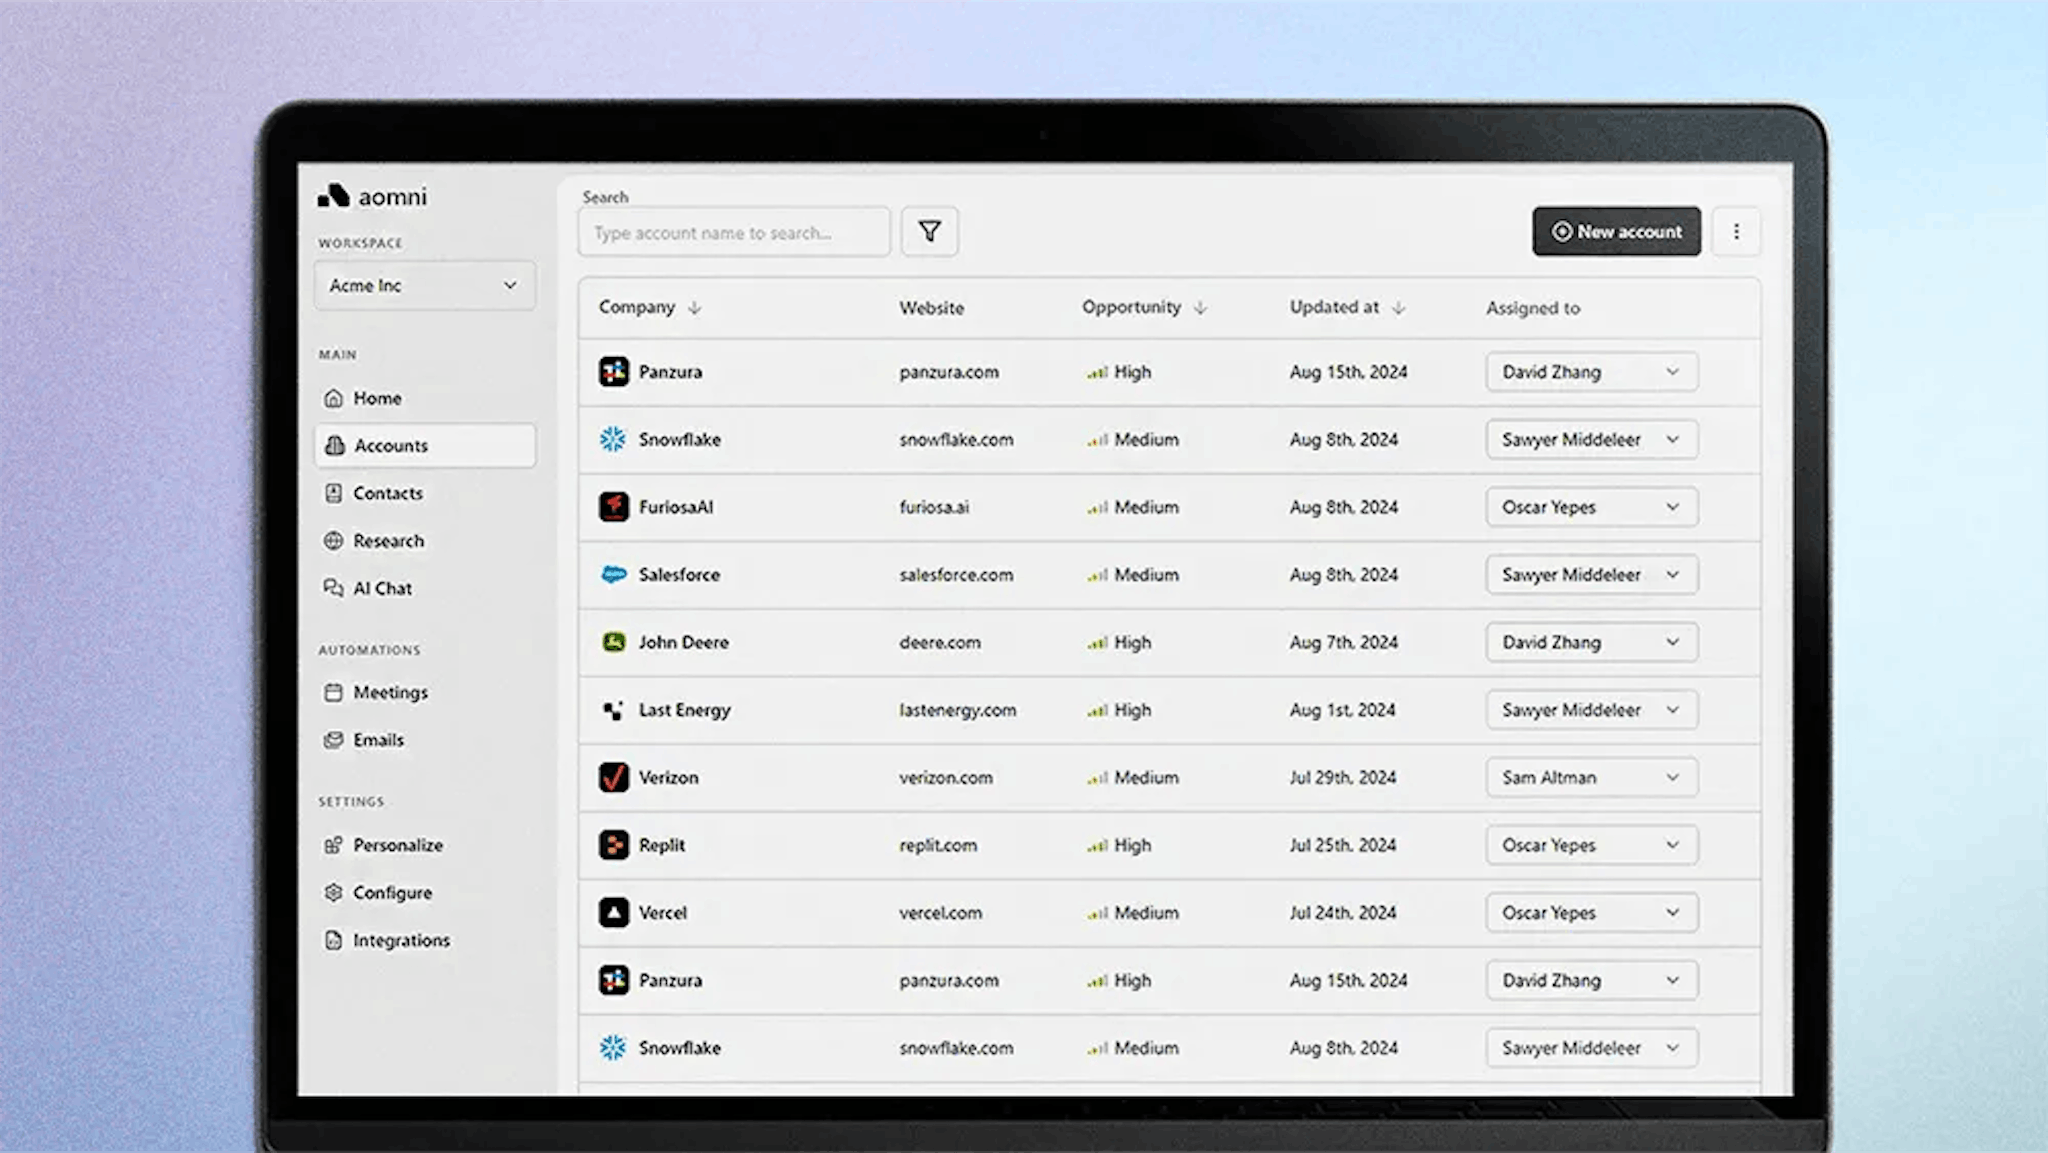The image size is (2048, 1153).
Task: Click the John Deere logo icon
Action: point(613,642)
